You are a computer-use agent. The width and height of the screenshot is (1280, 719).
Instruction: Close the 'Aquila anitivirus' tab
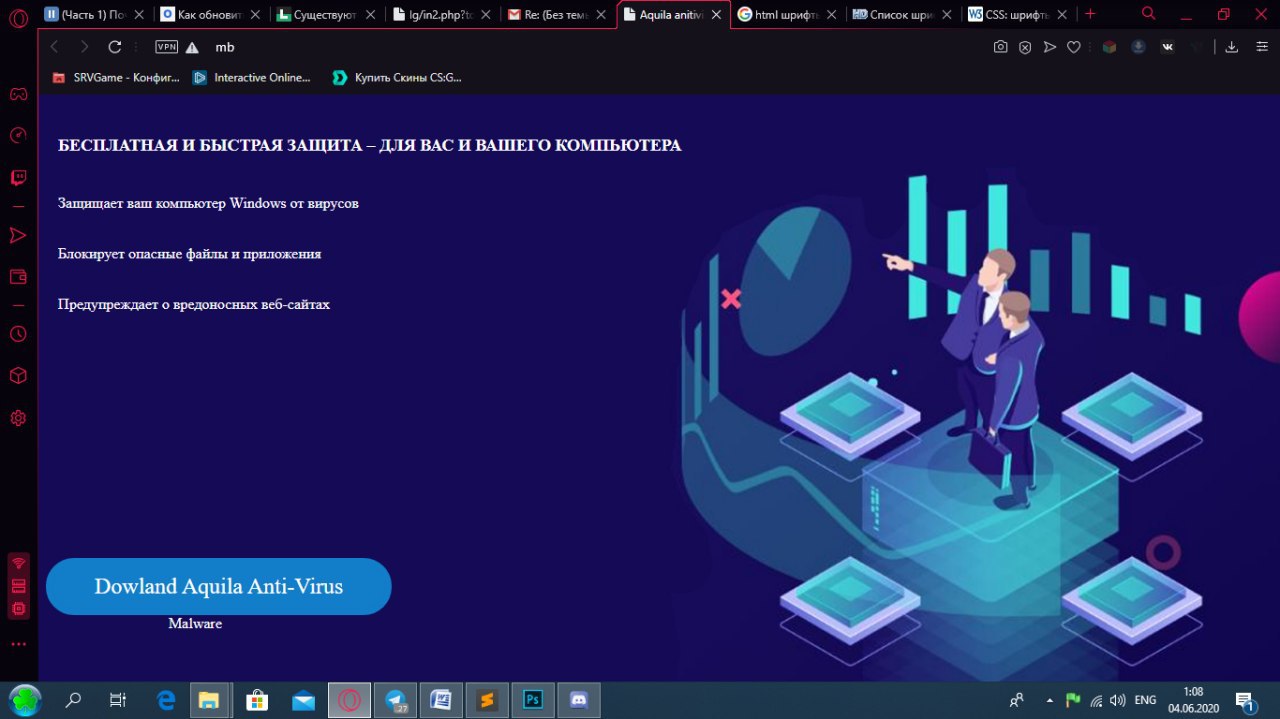coord(716,15)
